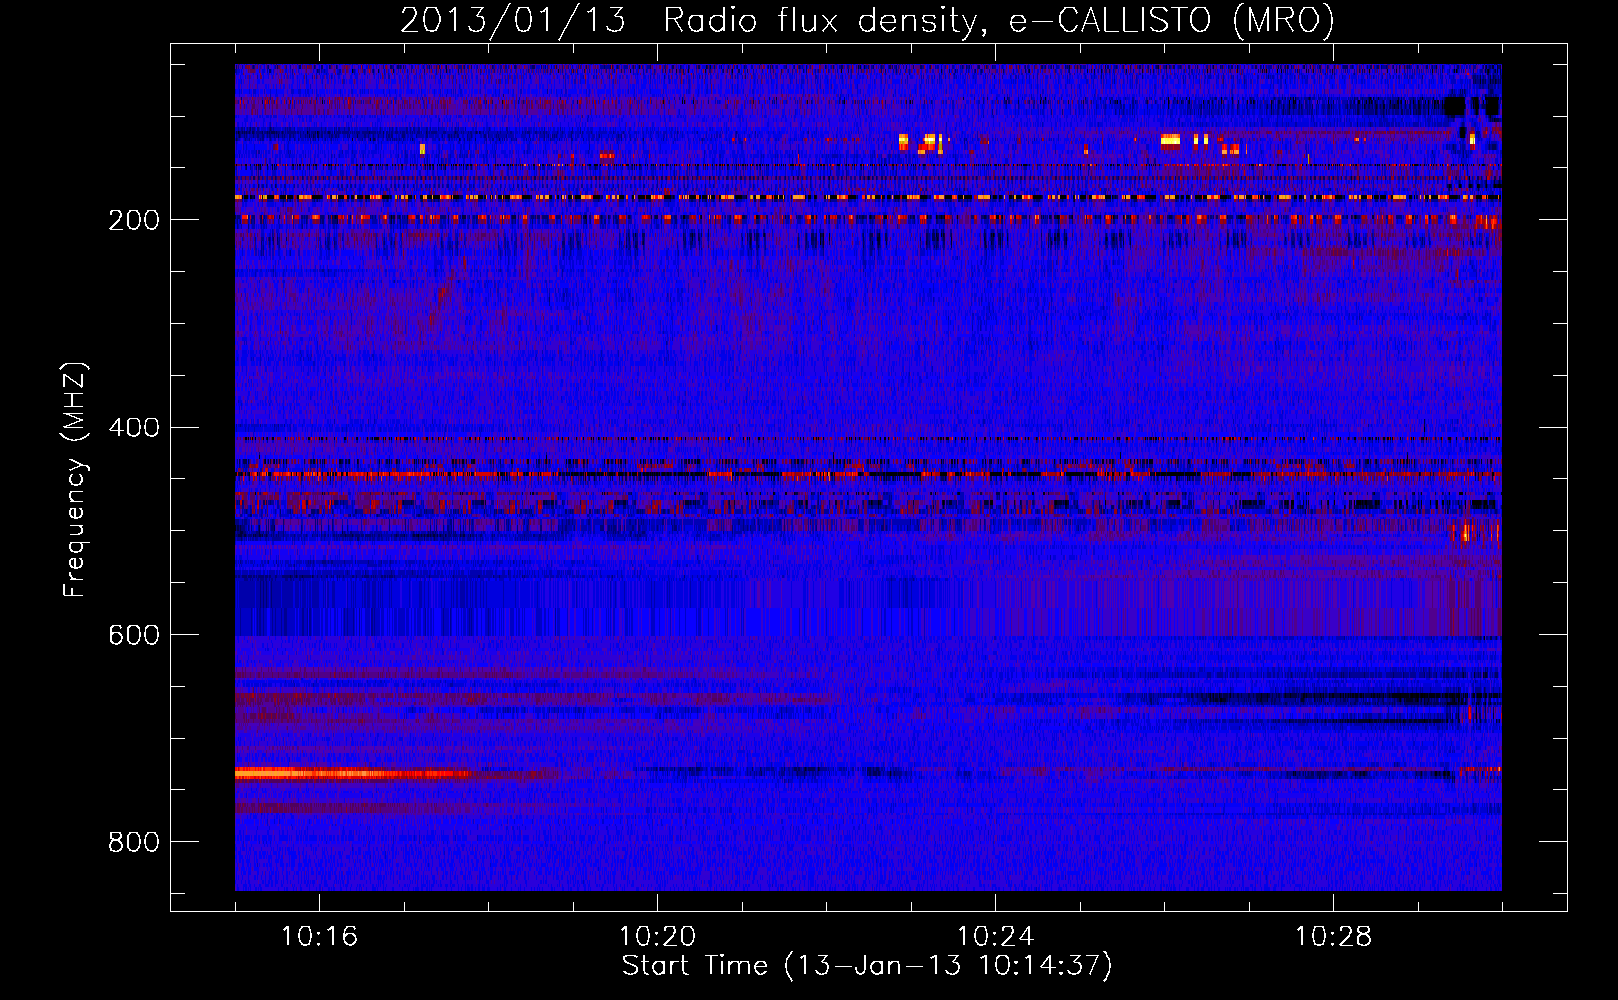Click the 10:28 time tick label
1618x1000 pixels.
(1333, 936)
